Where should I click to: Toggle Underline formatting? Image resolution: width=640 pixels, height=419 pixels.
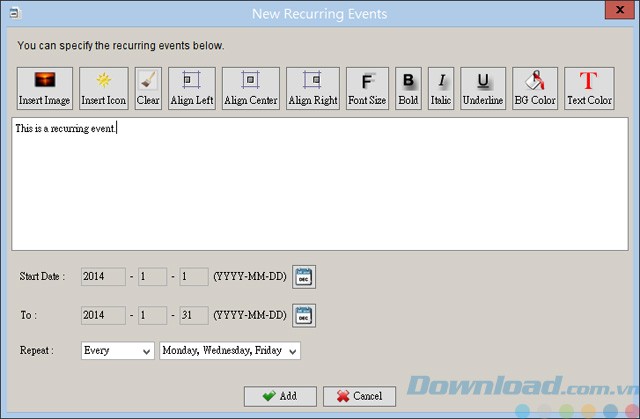pyautogui.click(x=483, y=88)
